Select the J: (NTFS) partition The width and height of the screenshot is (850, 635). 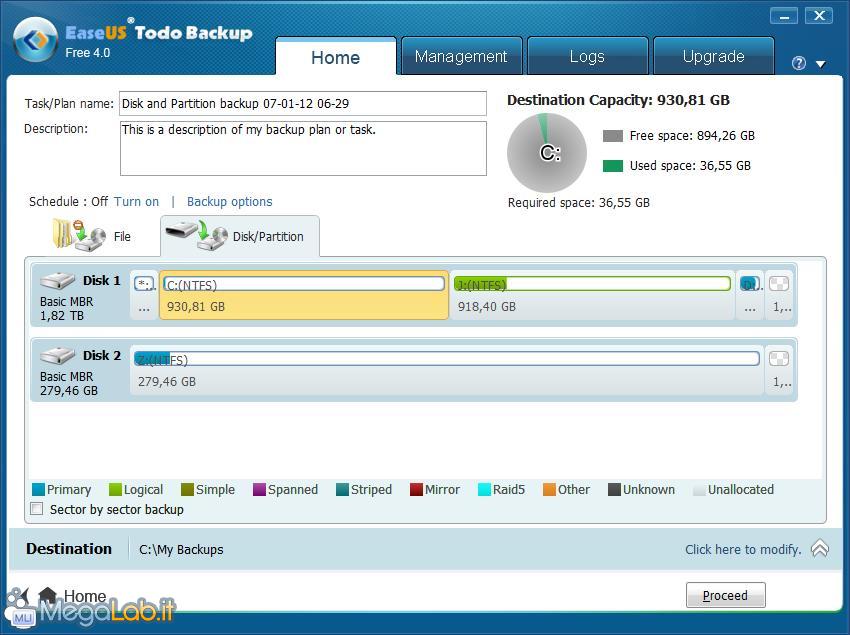click(x=592, y=294)
